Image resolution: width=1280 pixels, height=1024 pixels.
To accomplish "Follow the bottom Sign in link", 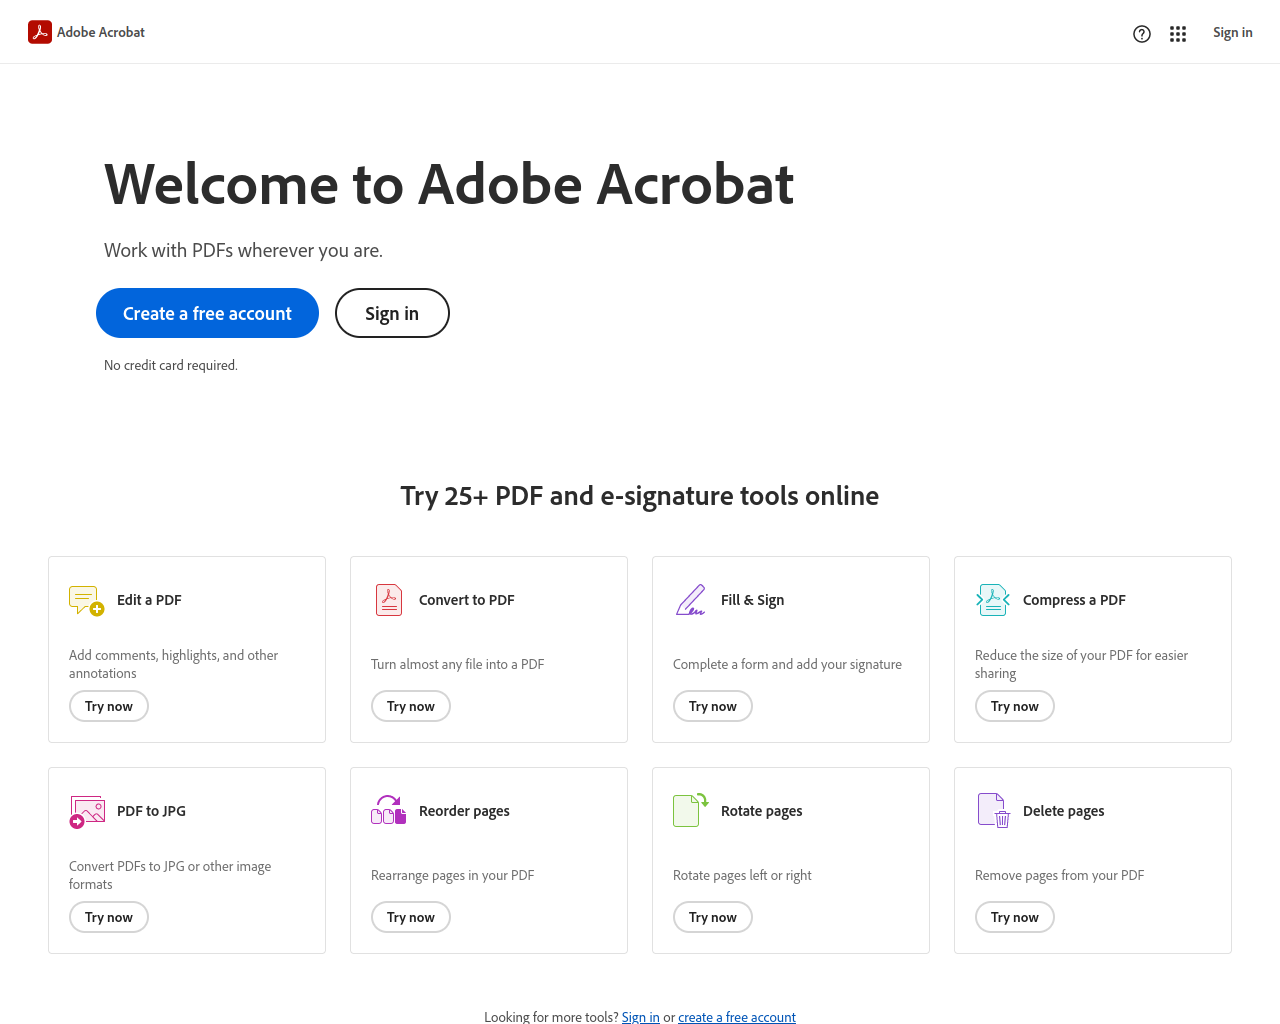I will [x=641, y=1017].
